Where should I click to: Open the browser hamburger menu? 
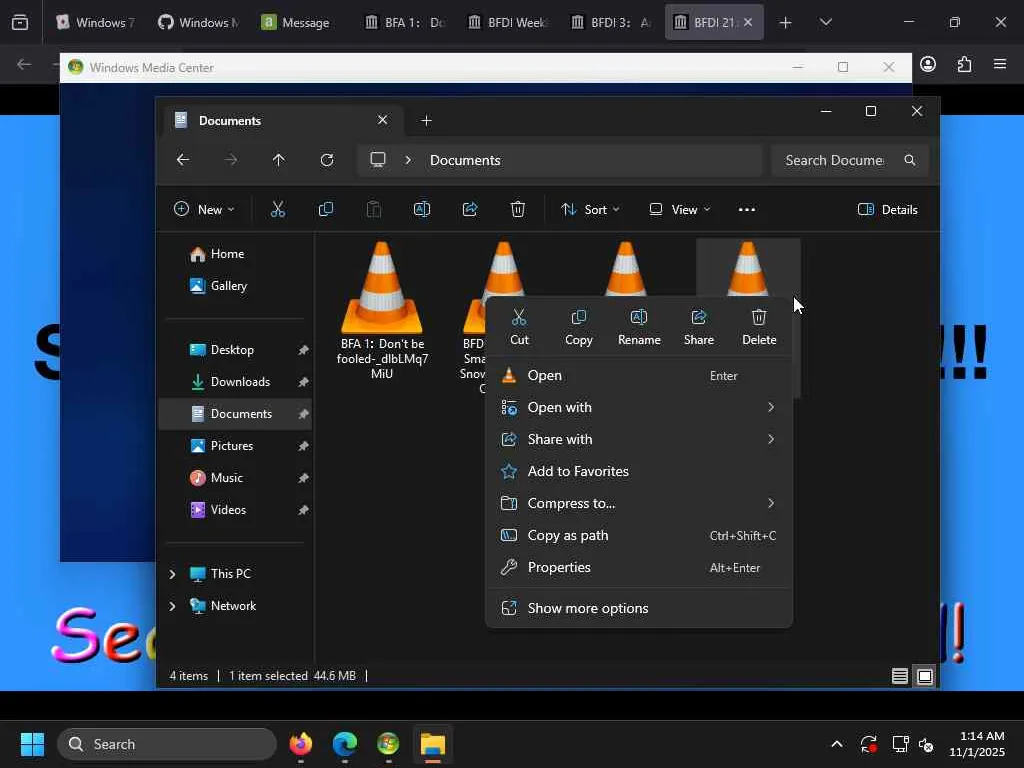pos(1000,64)
